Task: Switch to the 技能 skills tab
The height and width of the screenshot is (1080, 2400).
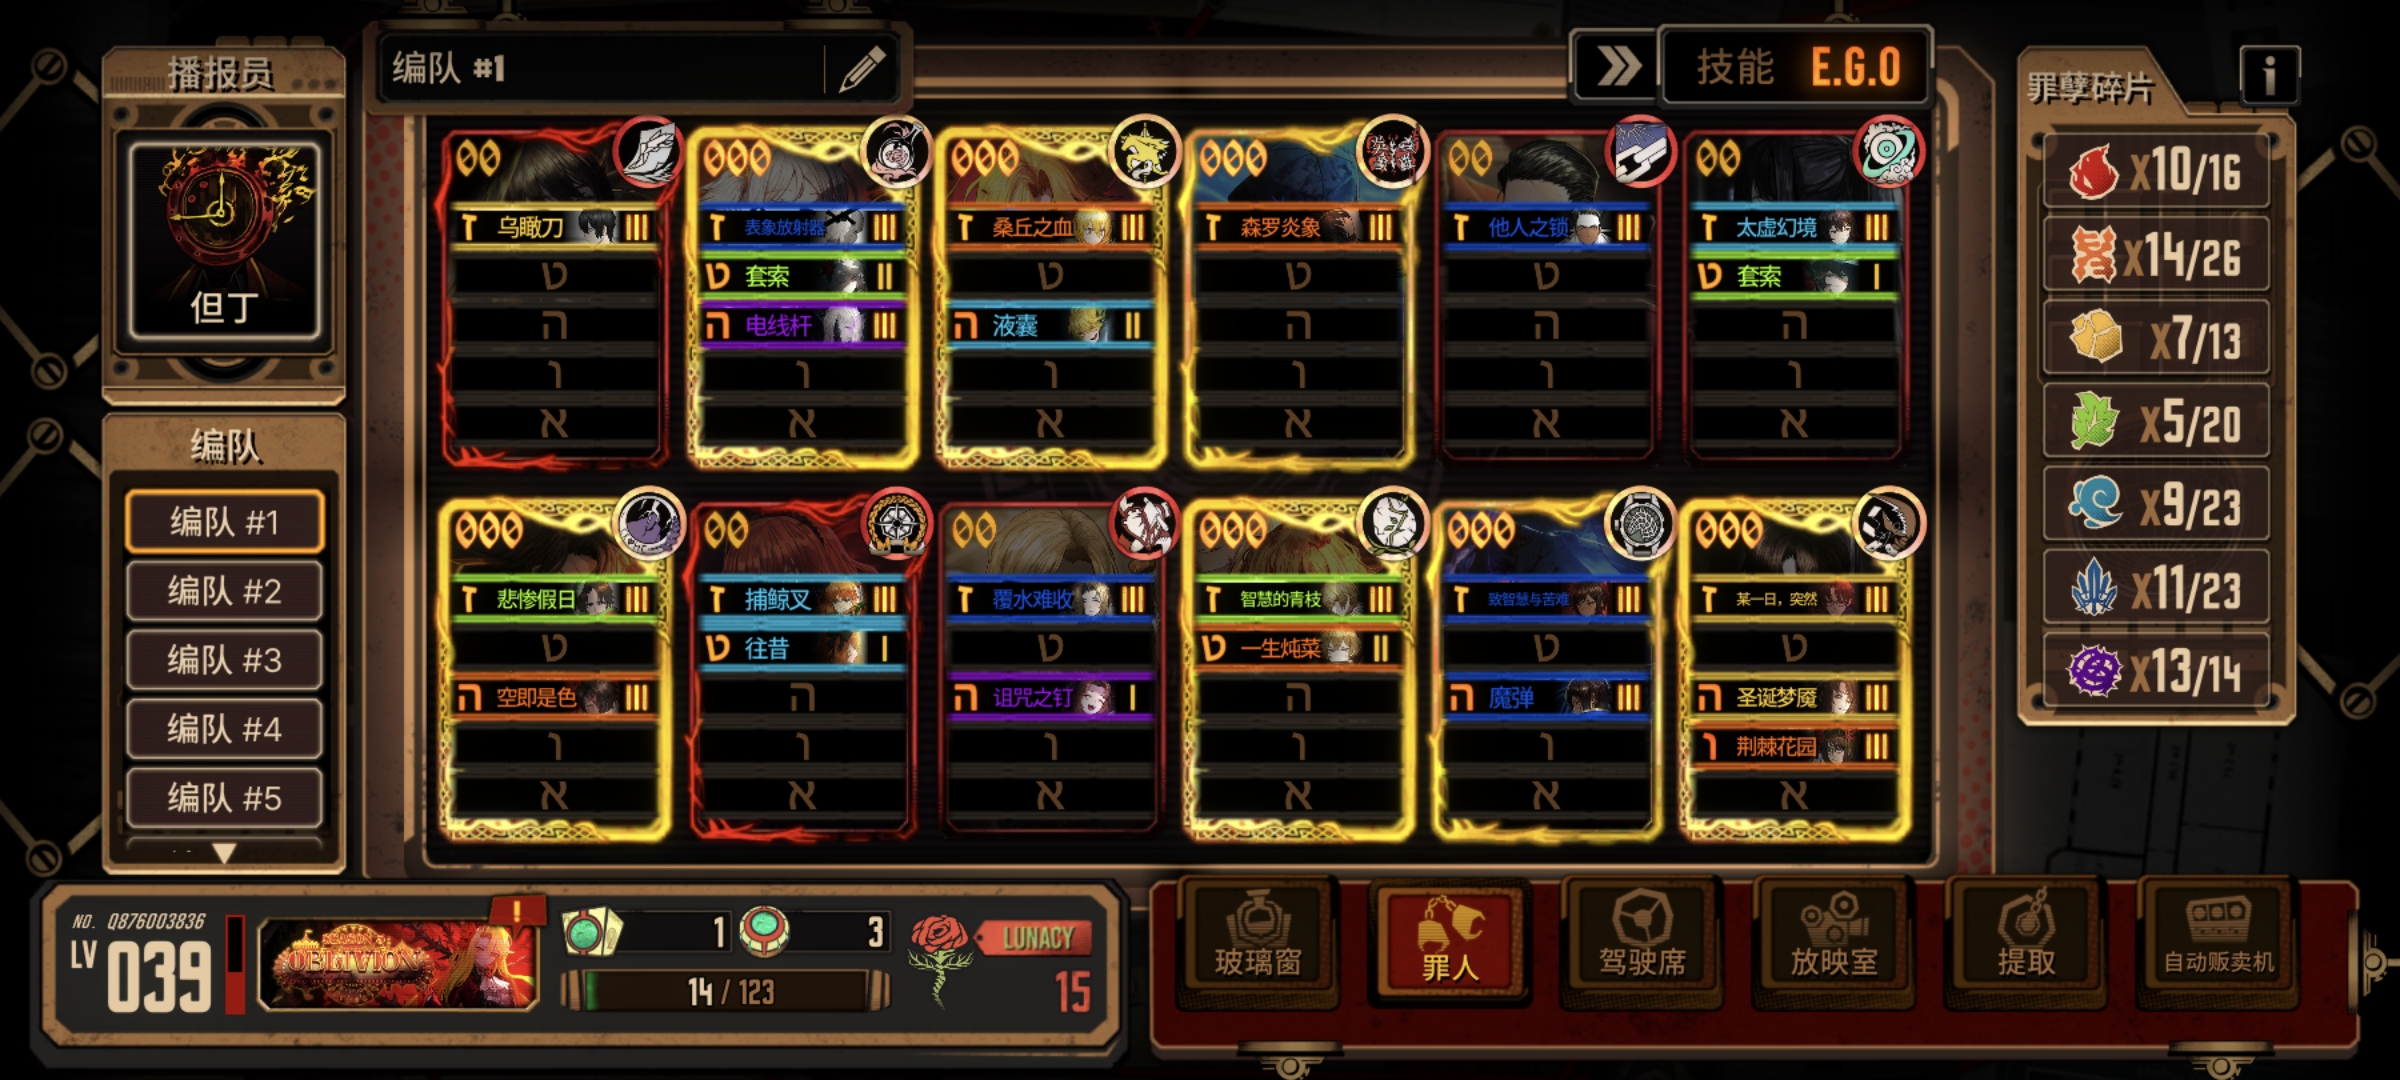Action: coord(1734,68)
